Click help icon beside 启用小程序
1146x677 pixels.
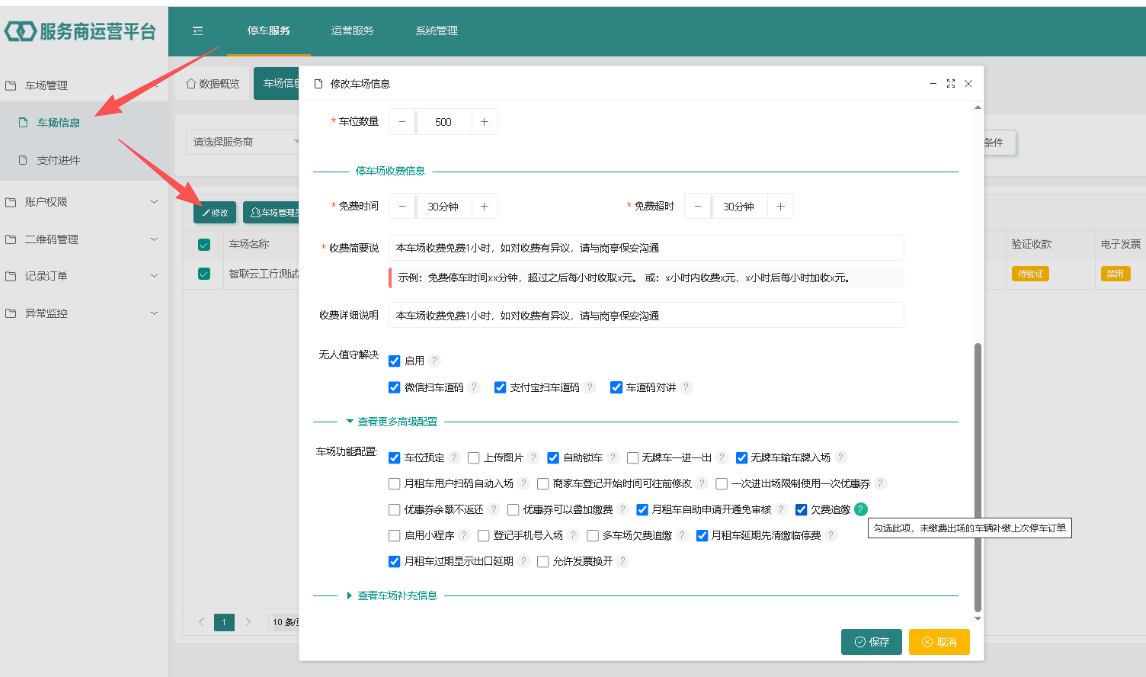(464, 536)
